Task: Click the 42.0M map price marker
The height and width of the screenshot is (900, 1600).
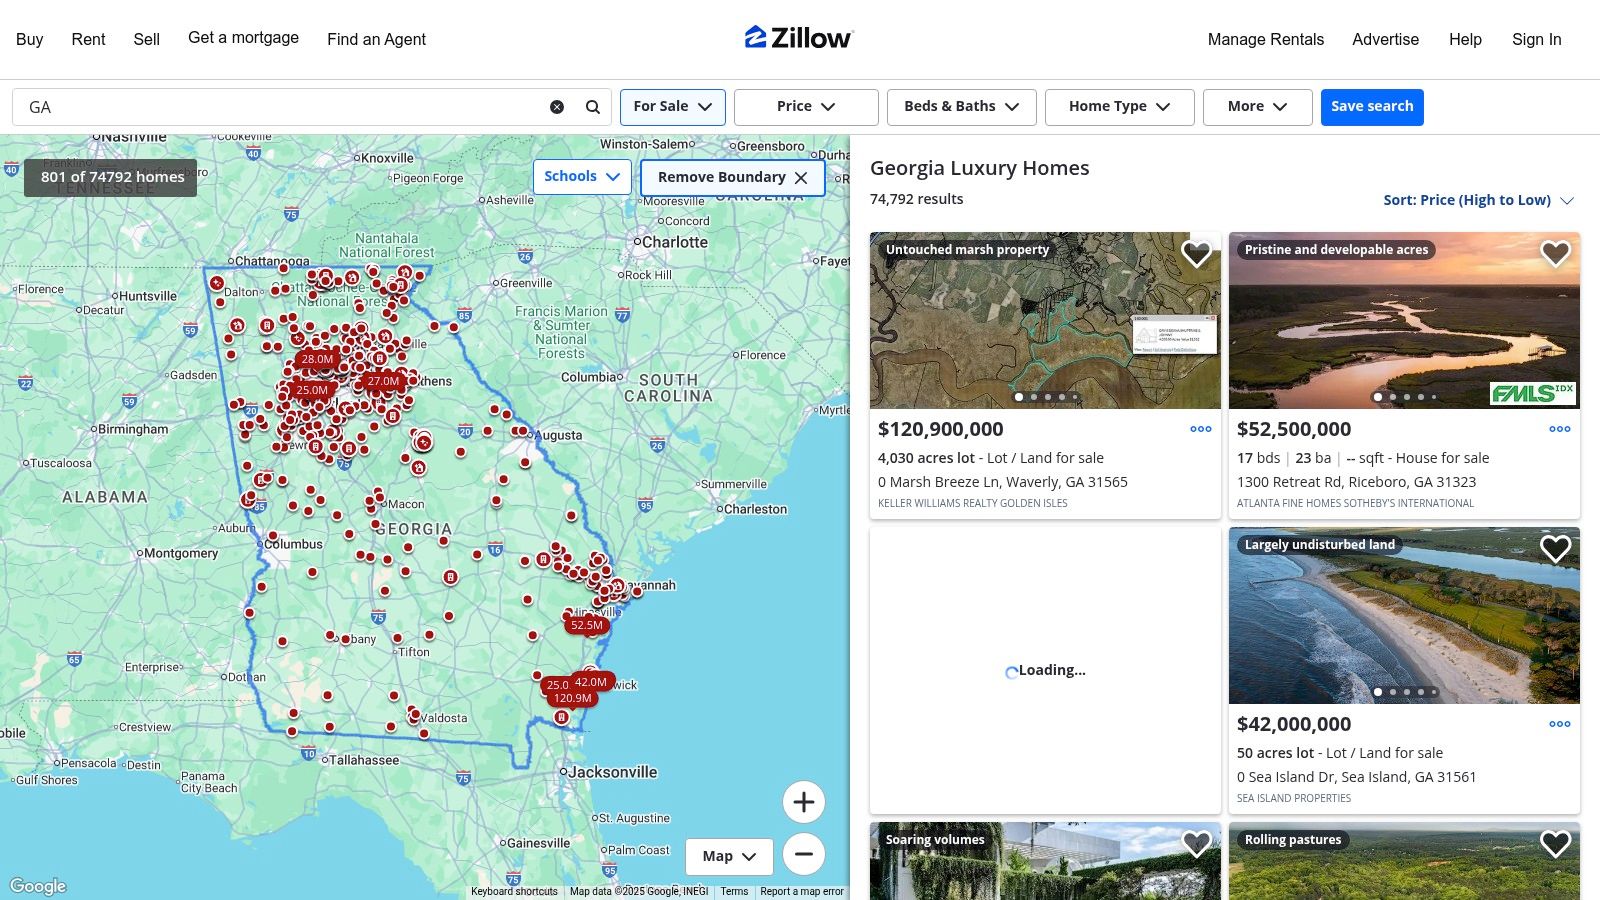Action: pos(592,682)
